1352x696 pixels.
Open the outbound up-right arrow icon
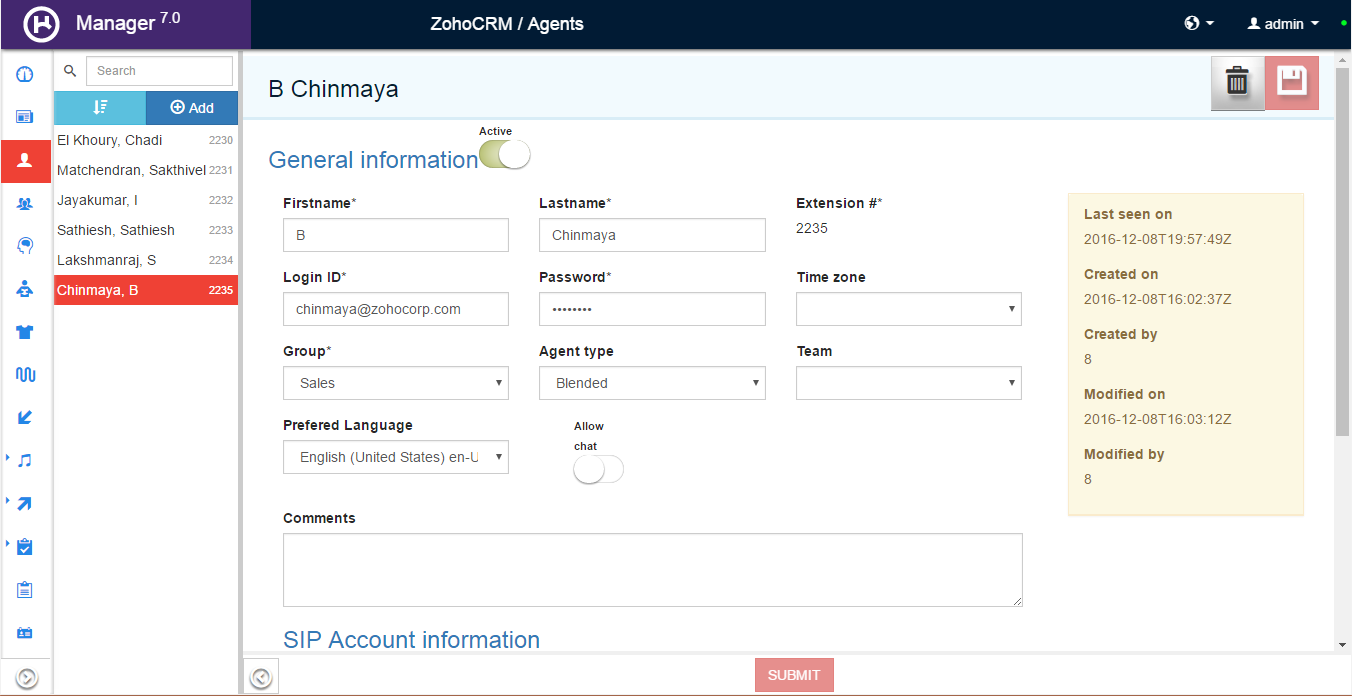click(25, 503)
